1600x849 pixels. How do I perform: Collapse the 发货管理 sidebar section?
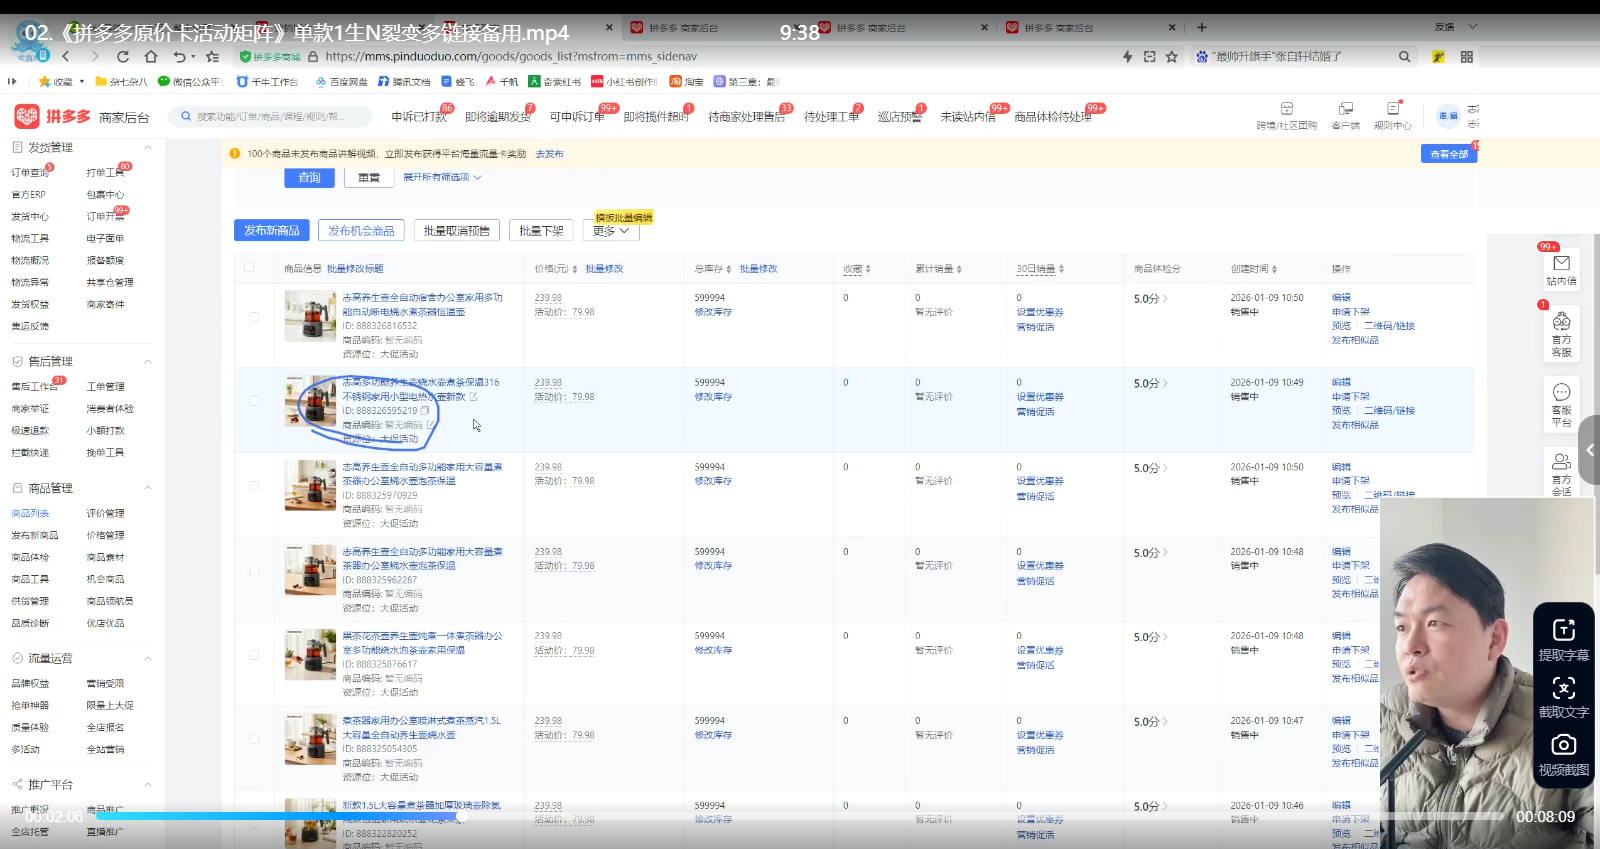[x=148, y=147]
